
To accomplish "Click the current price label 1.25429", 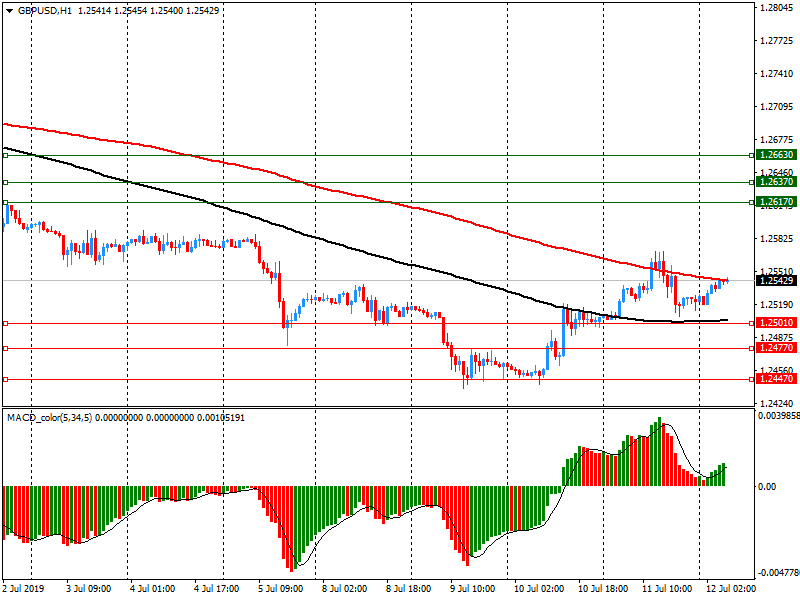I will pos(776,281).
